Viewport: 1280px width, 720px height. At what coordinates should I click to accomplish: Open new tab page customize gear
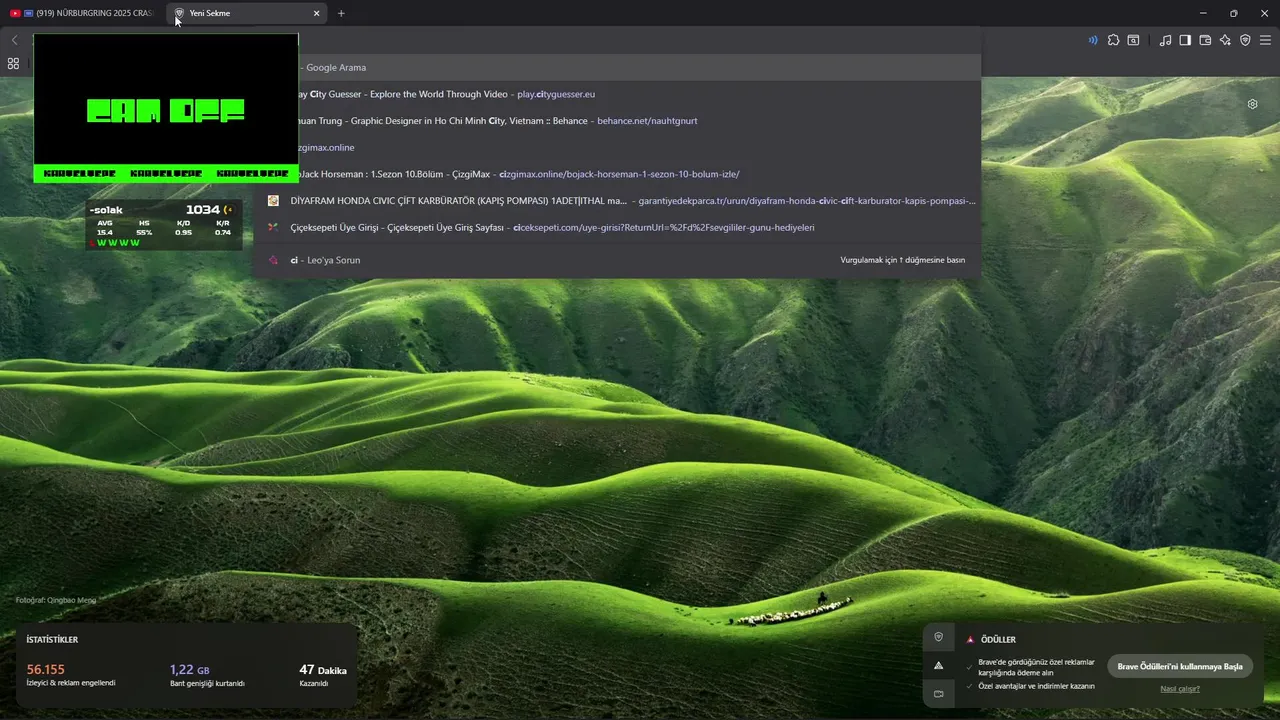[1252, 104]
